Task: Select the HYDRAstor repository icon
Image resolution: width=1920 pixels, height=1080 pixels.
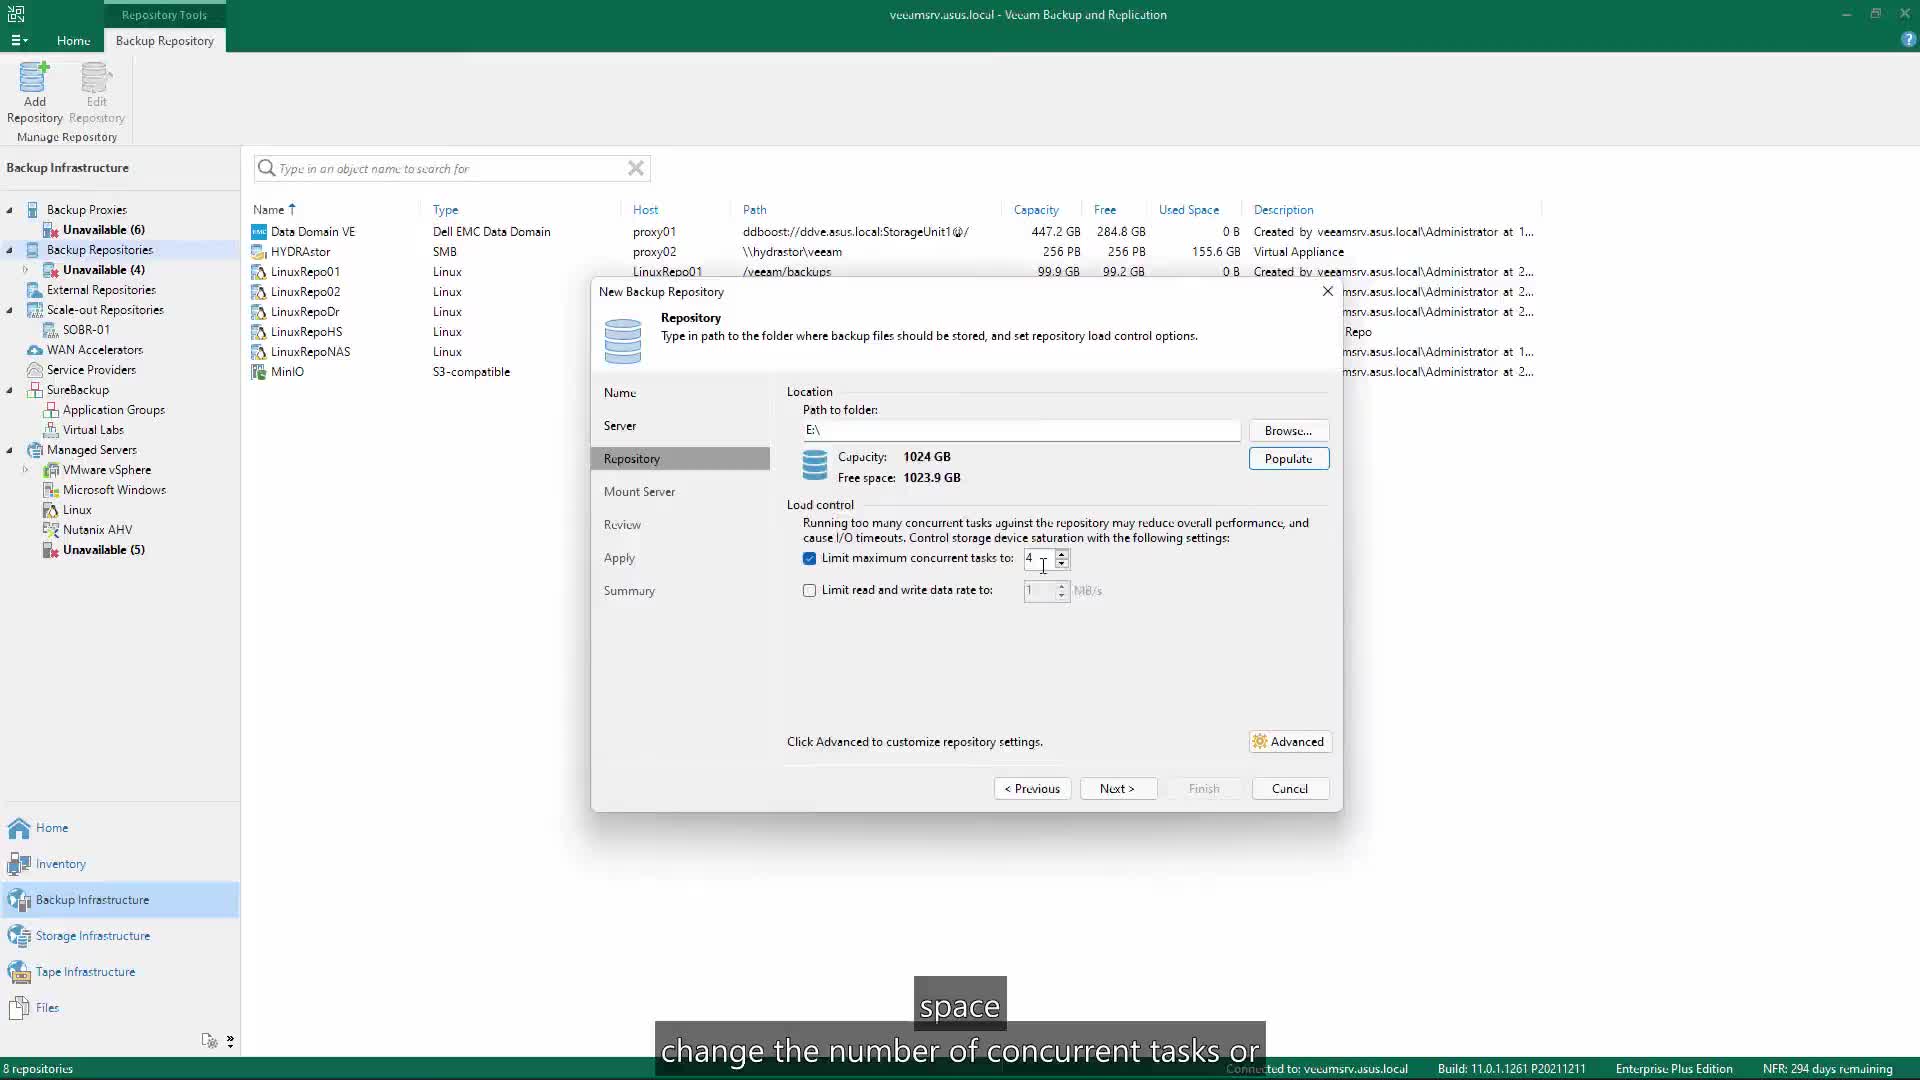Action: [259, 252]
